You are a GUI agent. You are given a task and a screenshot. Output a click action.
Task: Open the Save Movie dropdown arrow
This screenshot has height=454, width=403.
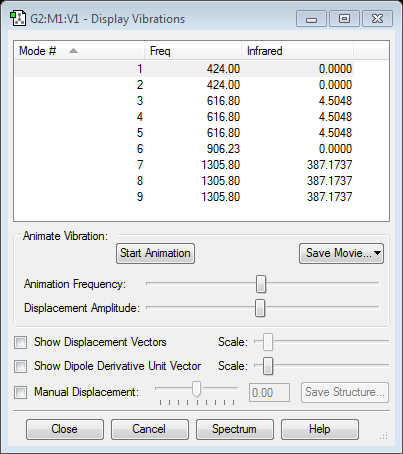click(x=377, y=253)
